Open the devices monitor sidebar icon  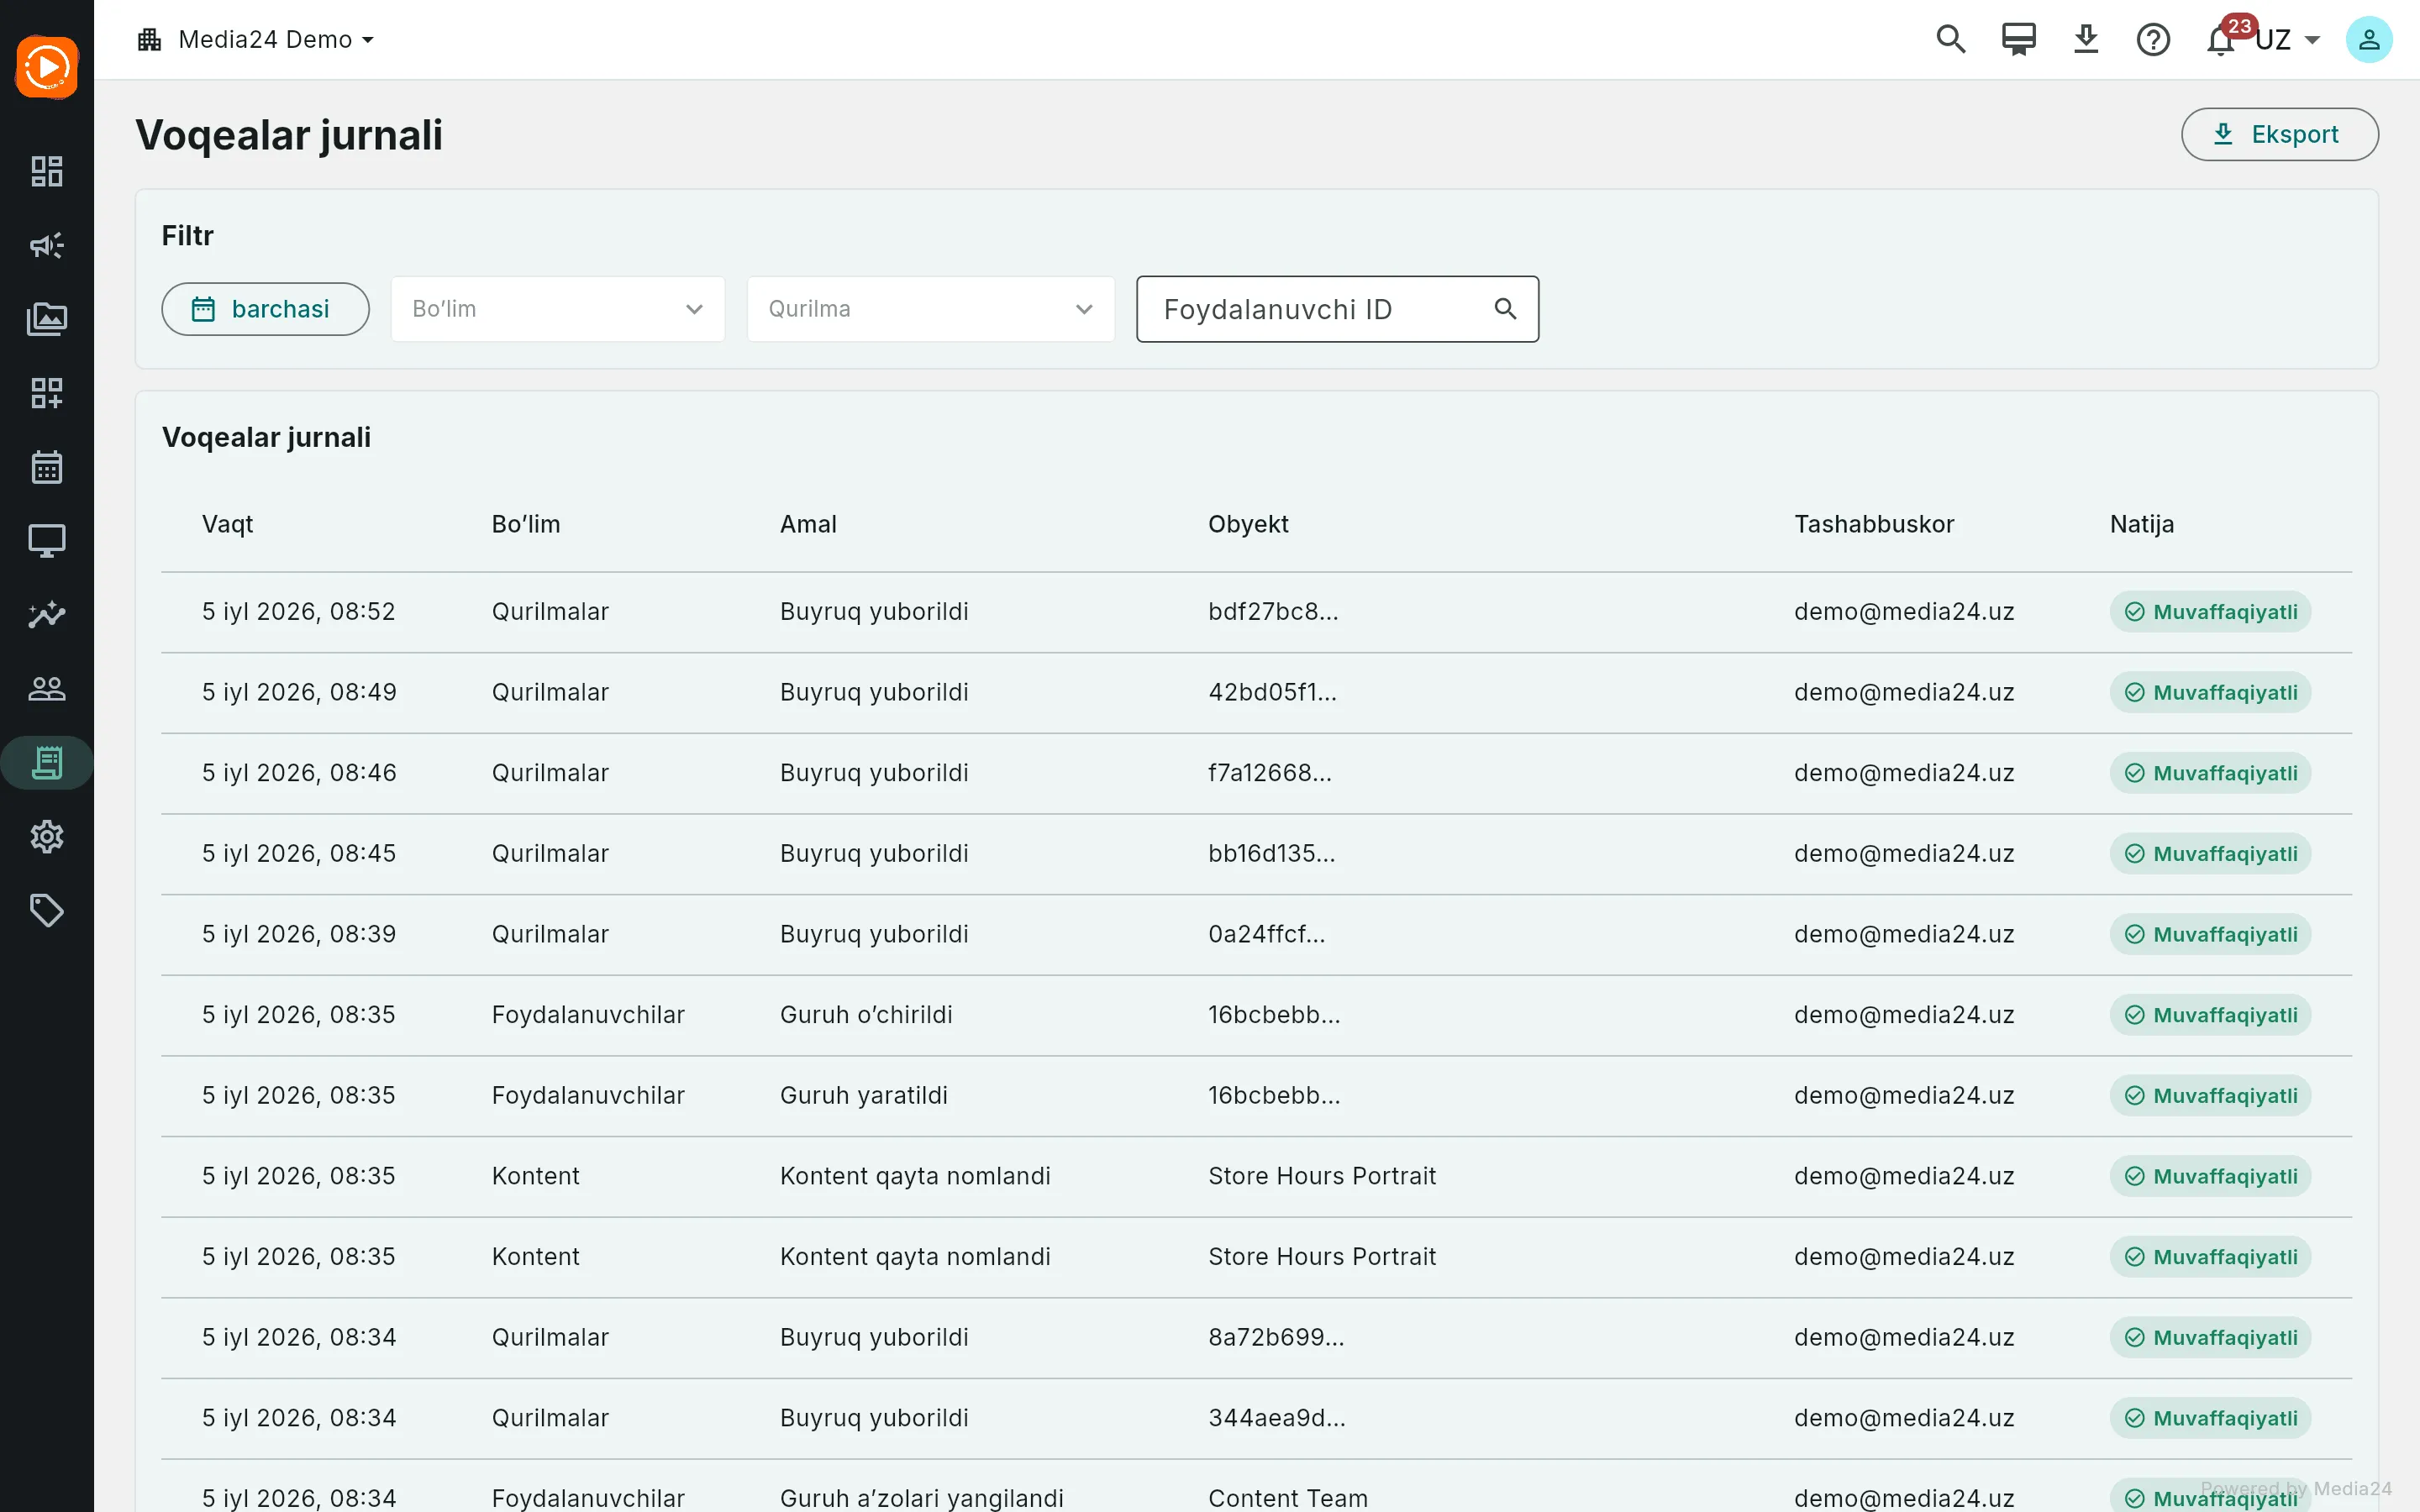click(47, 541)
